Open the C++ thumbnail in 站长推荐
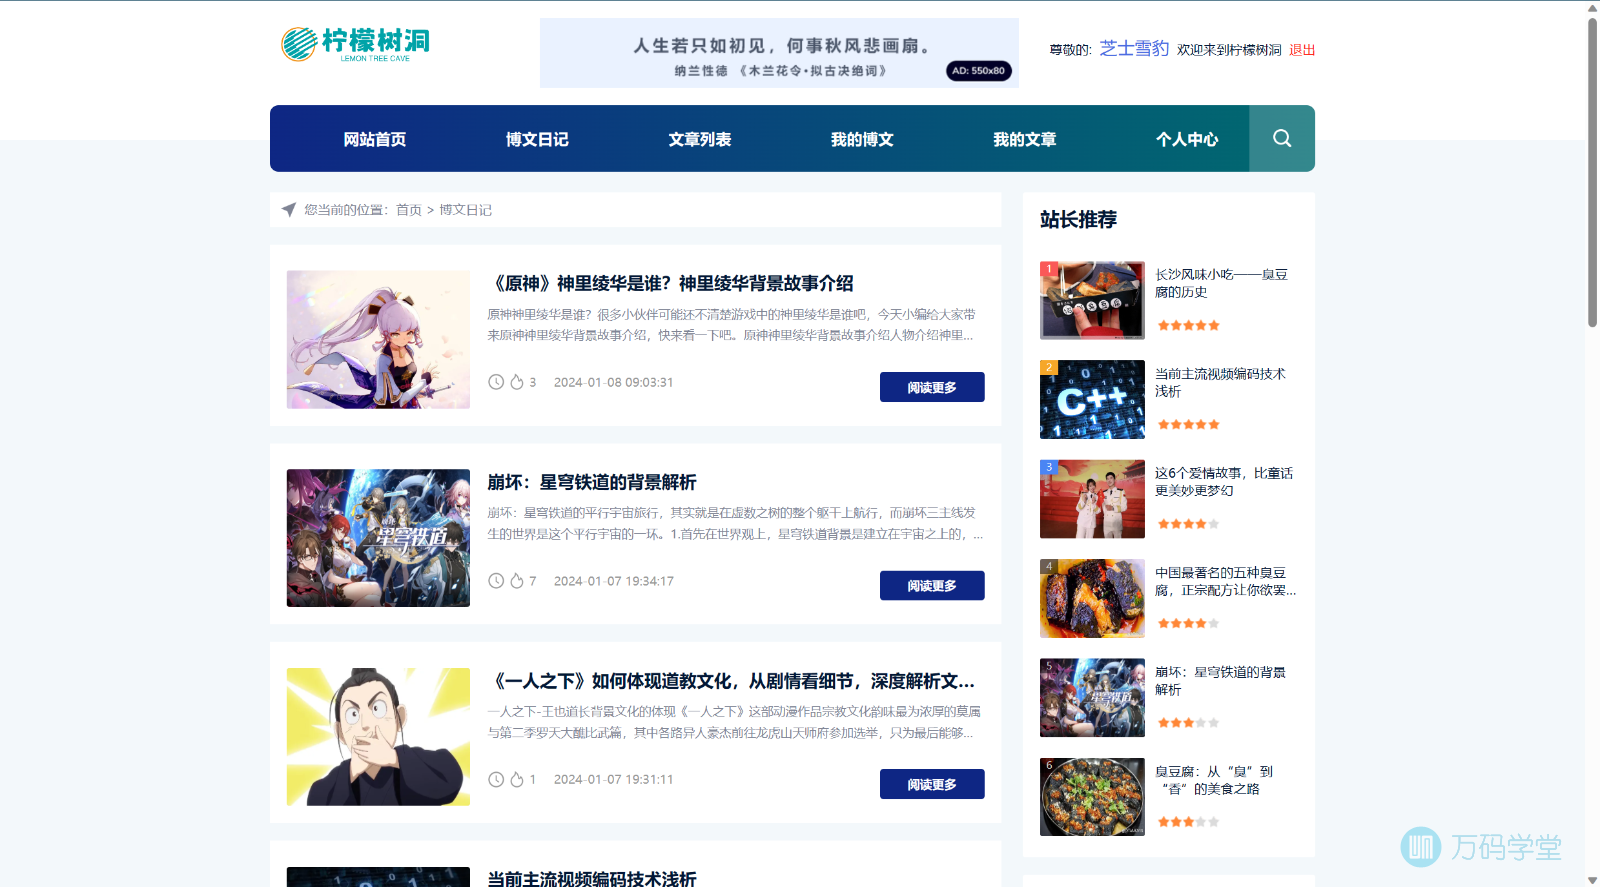This screenshot has height=887, width=1600. click(1092, 399)
